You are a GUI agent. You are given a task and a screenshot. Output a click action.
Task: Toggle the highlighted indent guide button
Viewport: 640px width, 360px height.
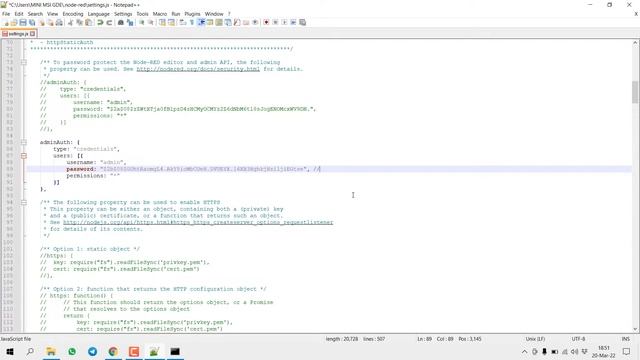201,22
